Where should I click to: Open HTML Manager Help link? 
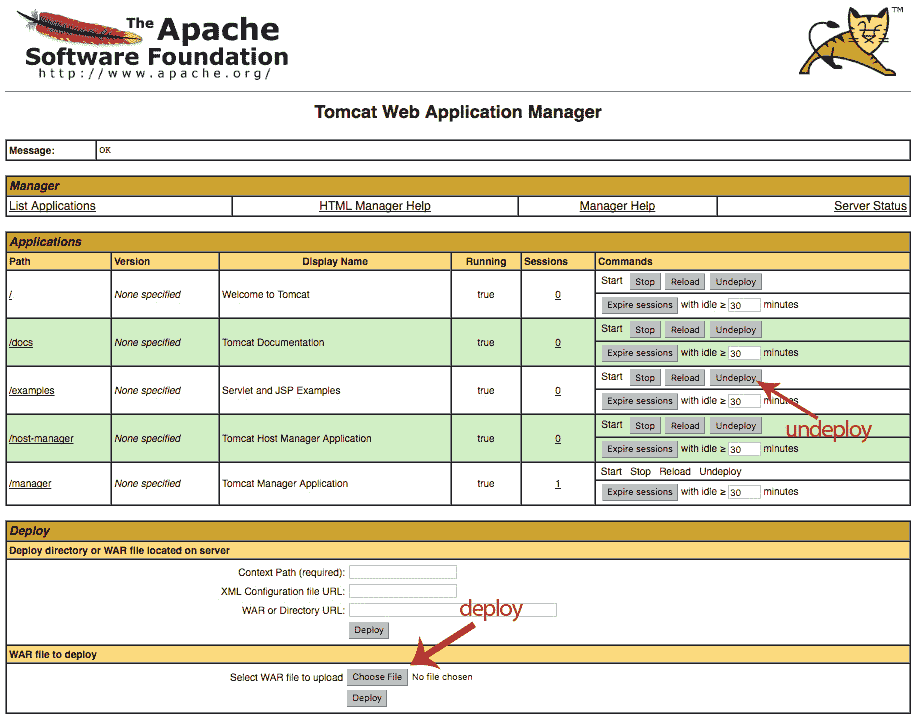[x=375, y=206]
